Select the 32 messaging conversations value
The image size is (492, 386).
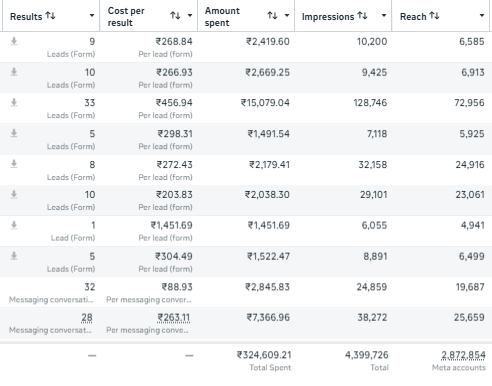[x=90, y=287]
